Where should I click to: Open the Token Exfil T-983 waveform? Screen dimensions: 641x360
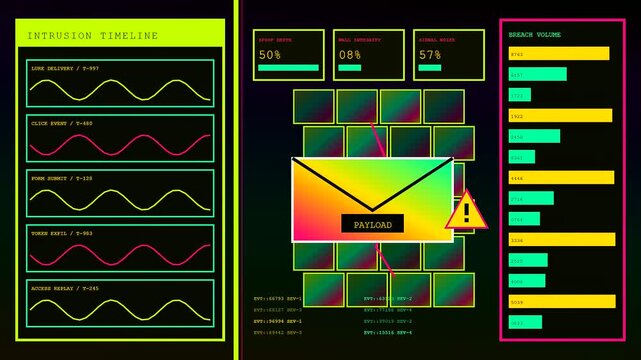(120, 248)
